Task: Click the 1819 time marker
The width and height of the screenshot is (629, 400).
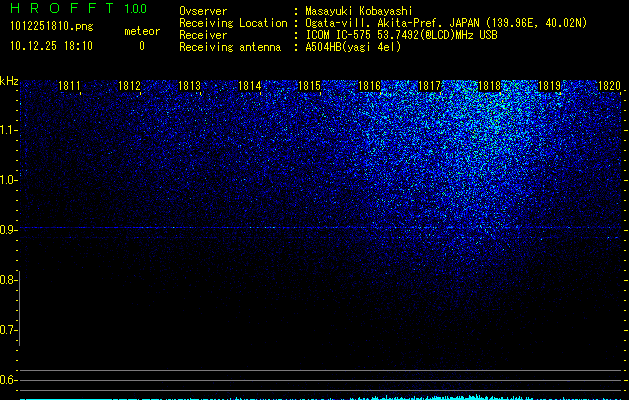Action: 549,86
